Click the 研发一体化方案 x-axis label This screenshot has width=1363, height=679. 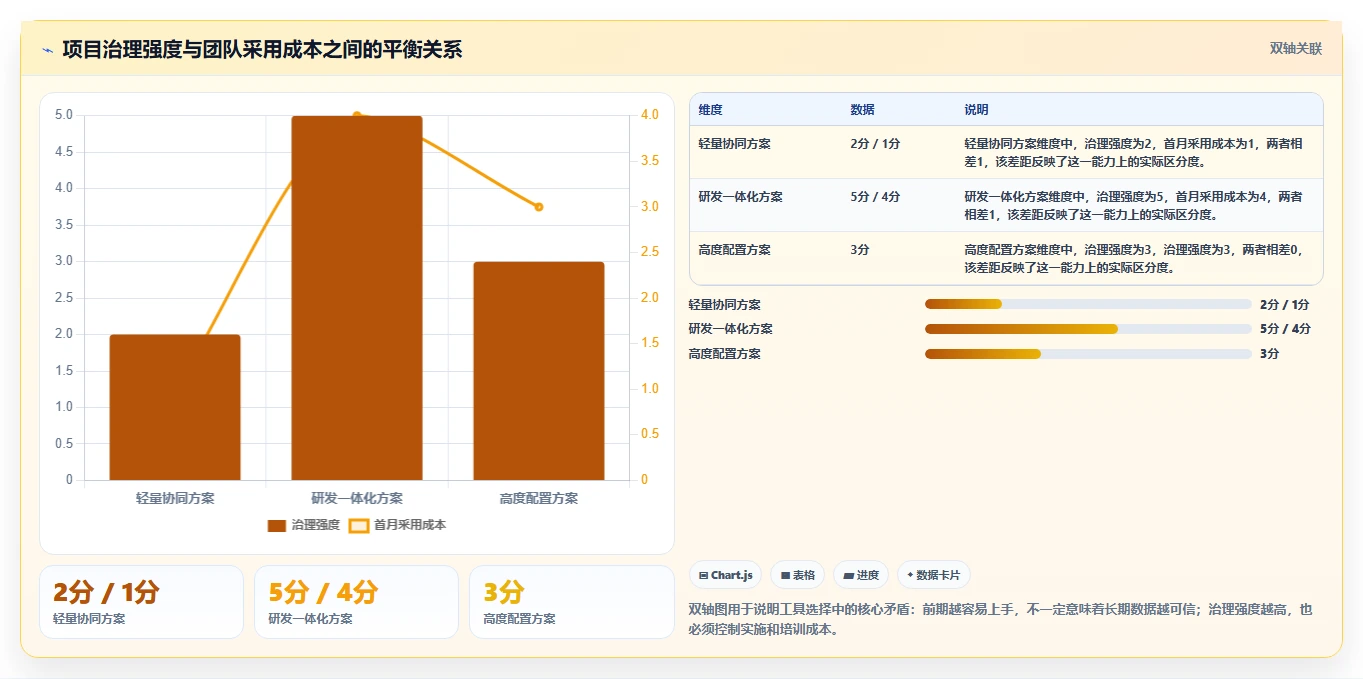point(357,498)
